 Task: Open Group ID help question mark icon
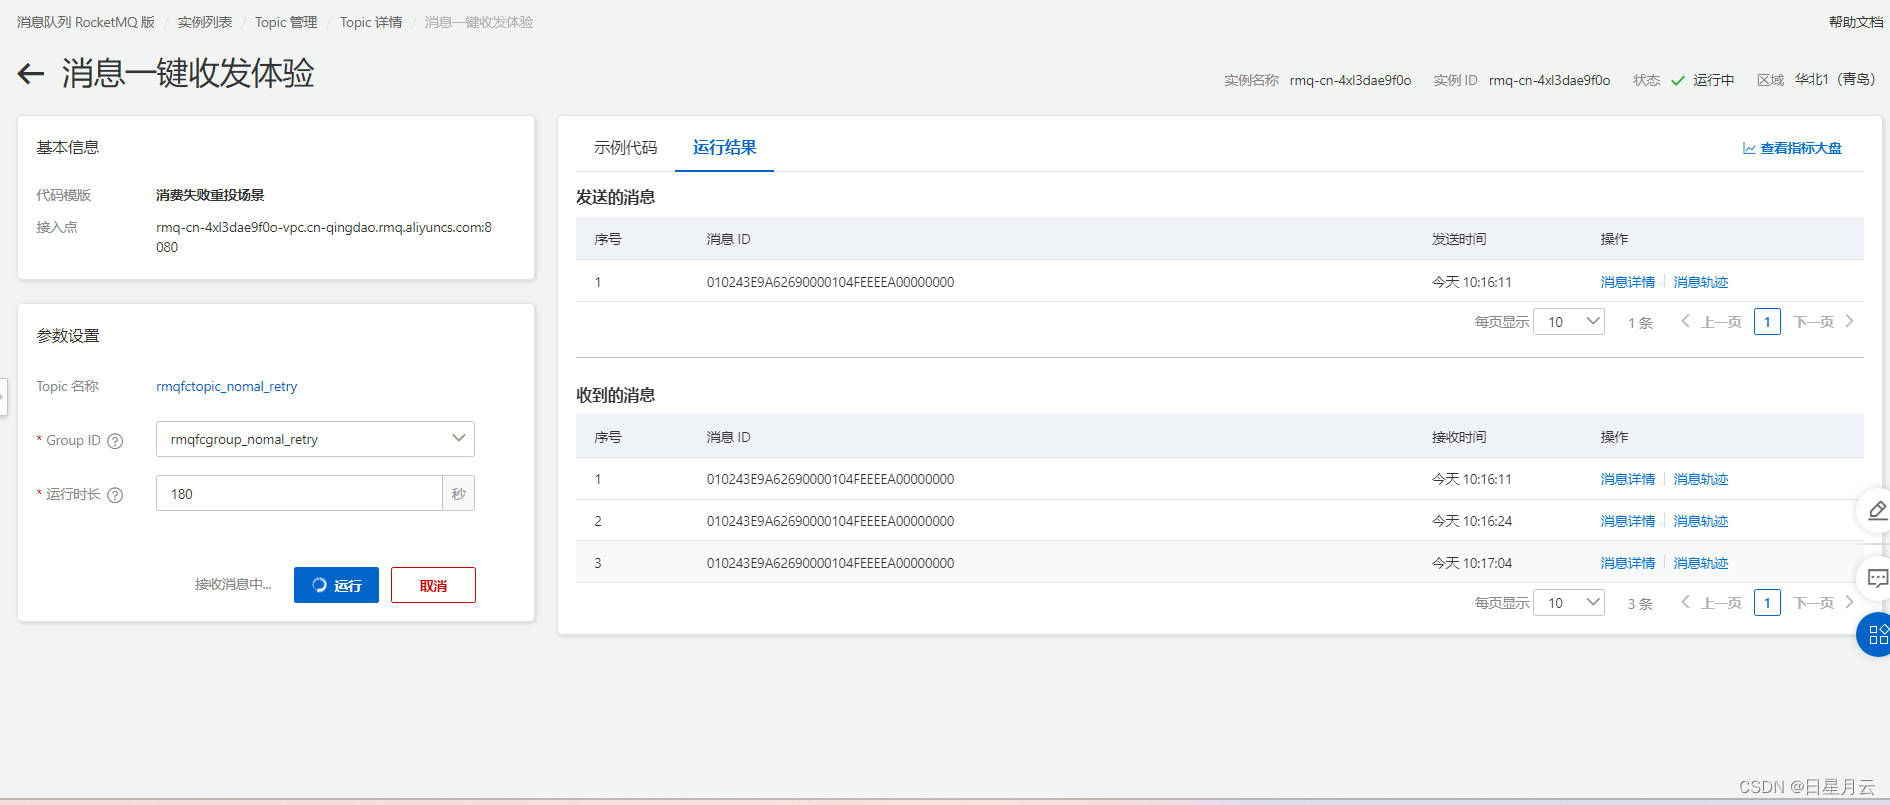pyautogui.click(x=115, y=441)
